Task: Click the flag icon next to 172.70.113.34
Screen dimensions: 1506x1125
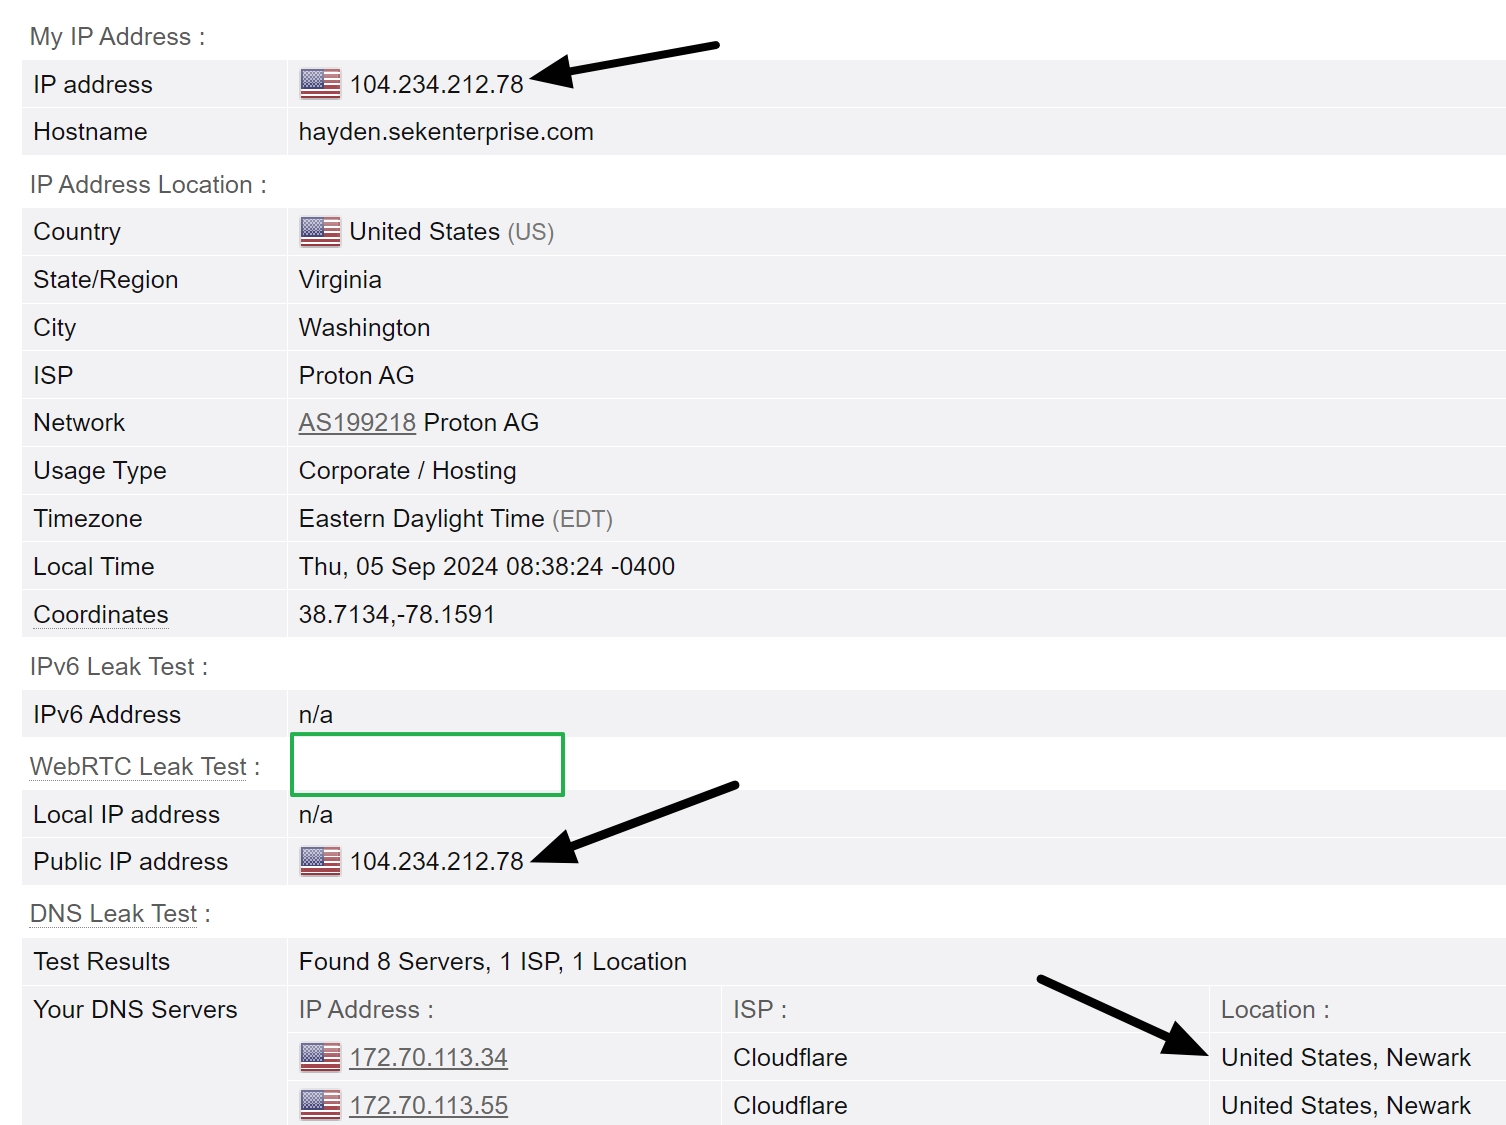Action: [318, 1057]
